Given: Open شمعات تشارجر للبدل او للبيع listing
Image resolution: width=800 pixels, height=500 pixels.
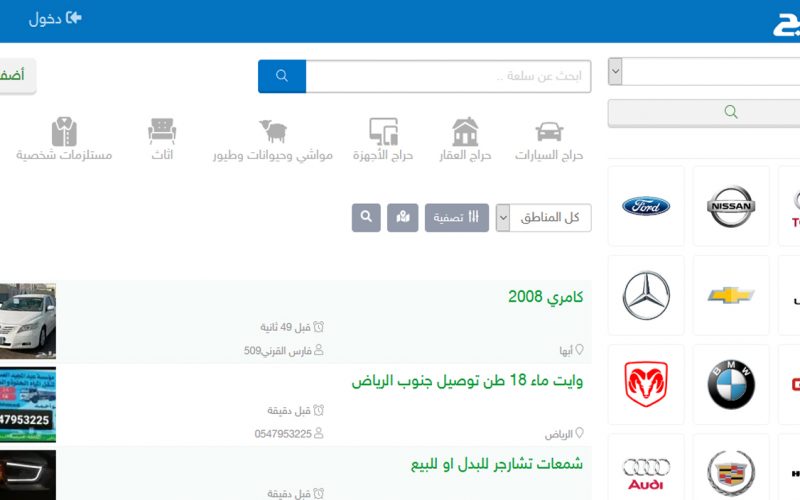Looking at the screenshot, I should [x=496, y=464].
